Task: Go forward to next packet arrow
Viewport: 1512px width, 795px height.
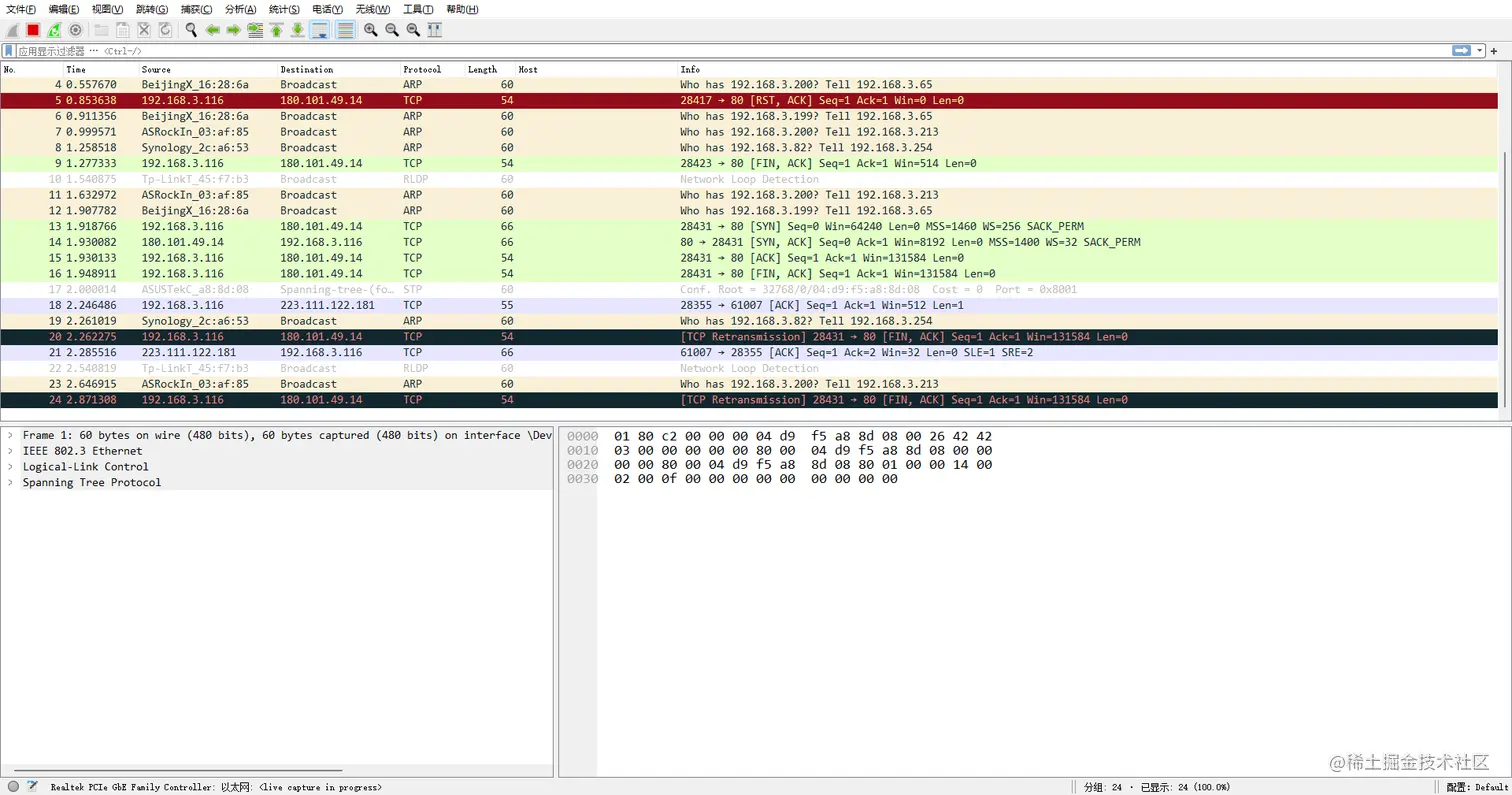Action: [233, 30]
